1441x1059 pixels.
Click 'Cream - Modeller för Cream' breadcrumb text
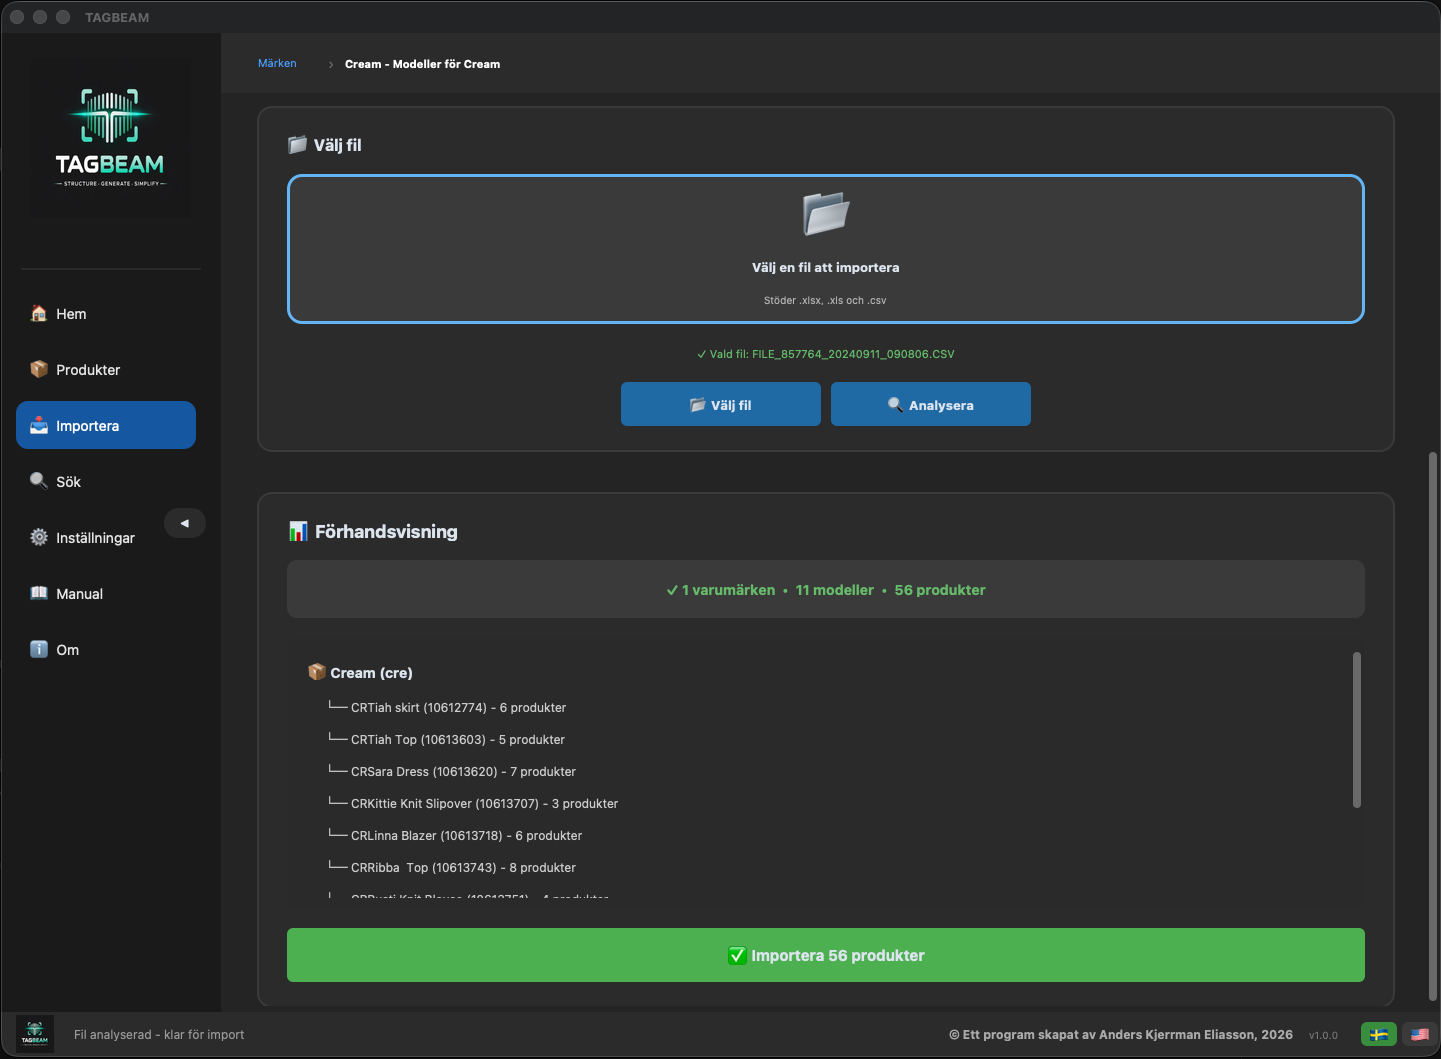point(422,63)
